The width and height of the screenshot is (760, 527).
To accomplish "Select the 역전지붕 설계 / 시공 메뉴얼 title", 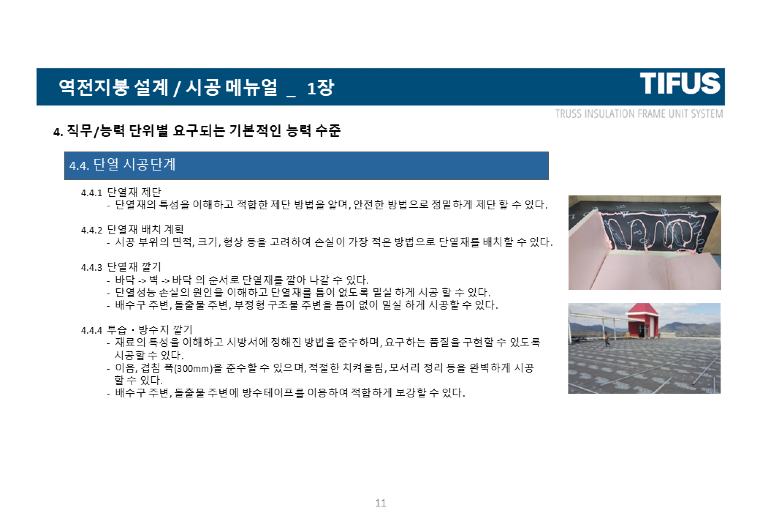I will 165,88.
